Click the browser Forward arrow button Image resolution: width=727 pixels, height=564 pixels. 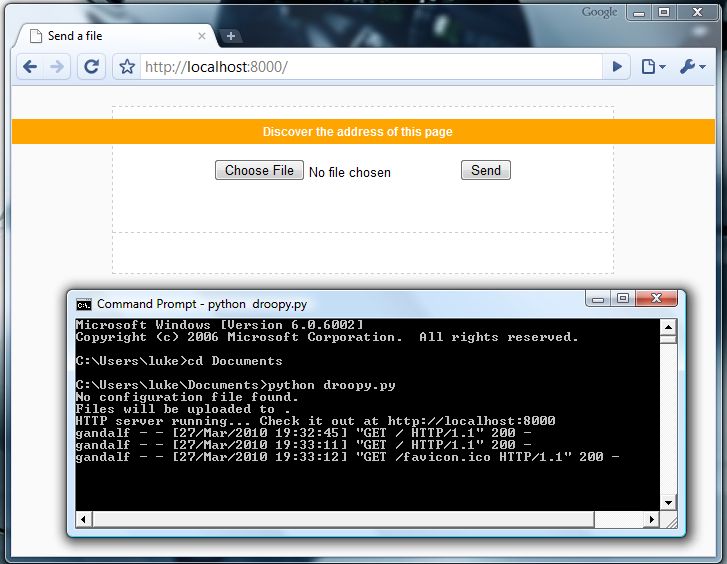[57, 67]
